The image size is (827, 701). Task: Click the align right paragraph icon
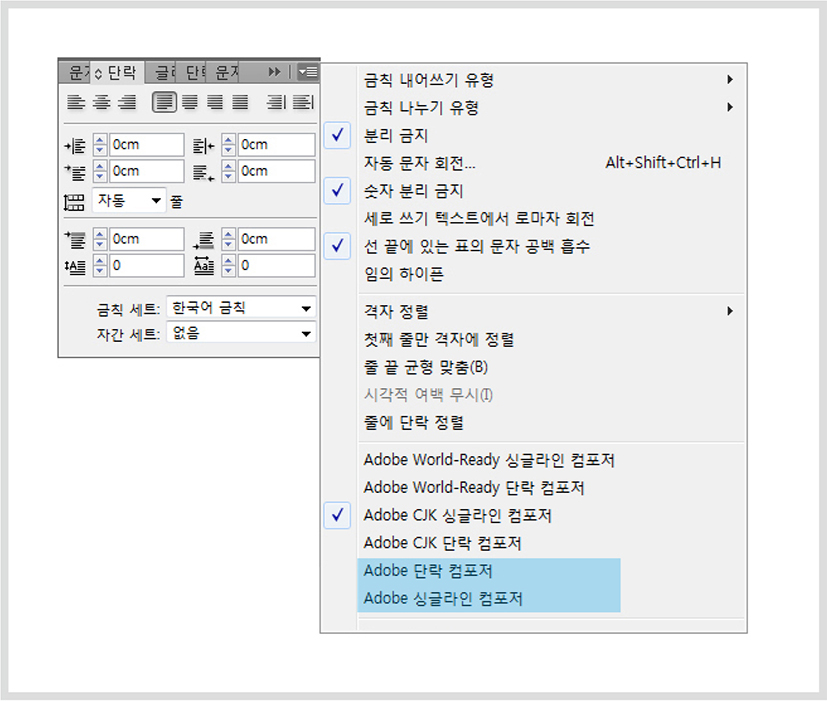tap(127, 102)
